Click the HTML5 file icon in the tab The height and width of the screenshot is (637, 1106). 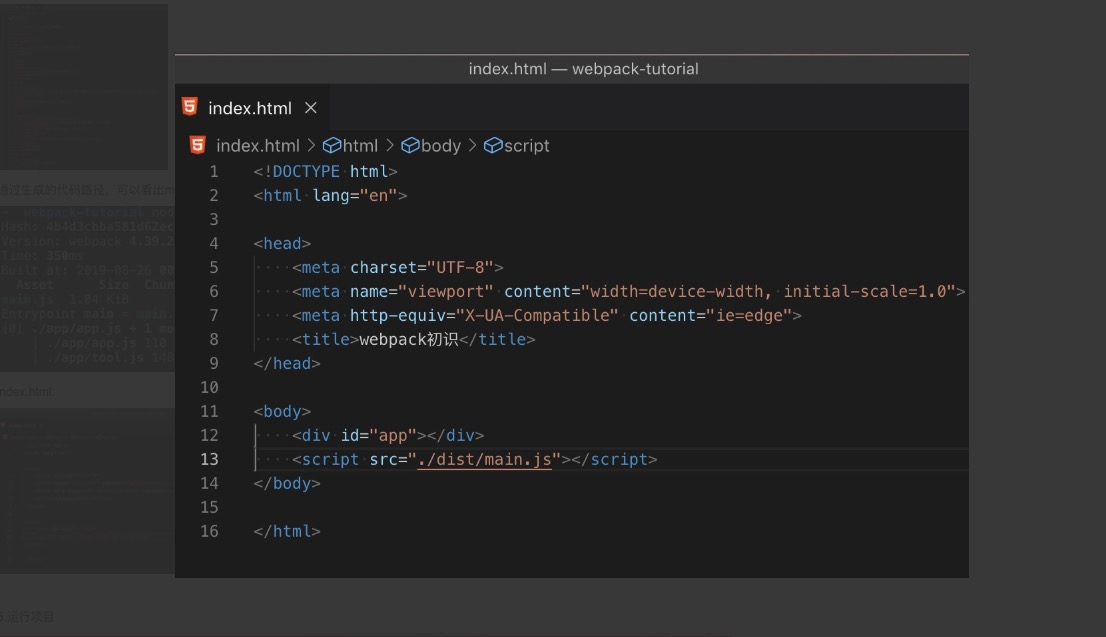tap(190, 107)
